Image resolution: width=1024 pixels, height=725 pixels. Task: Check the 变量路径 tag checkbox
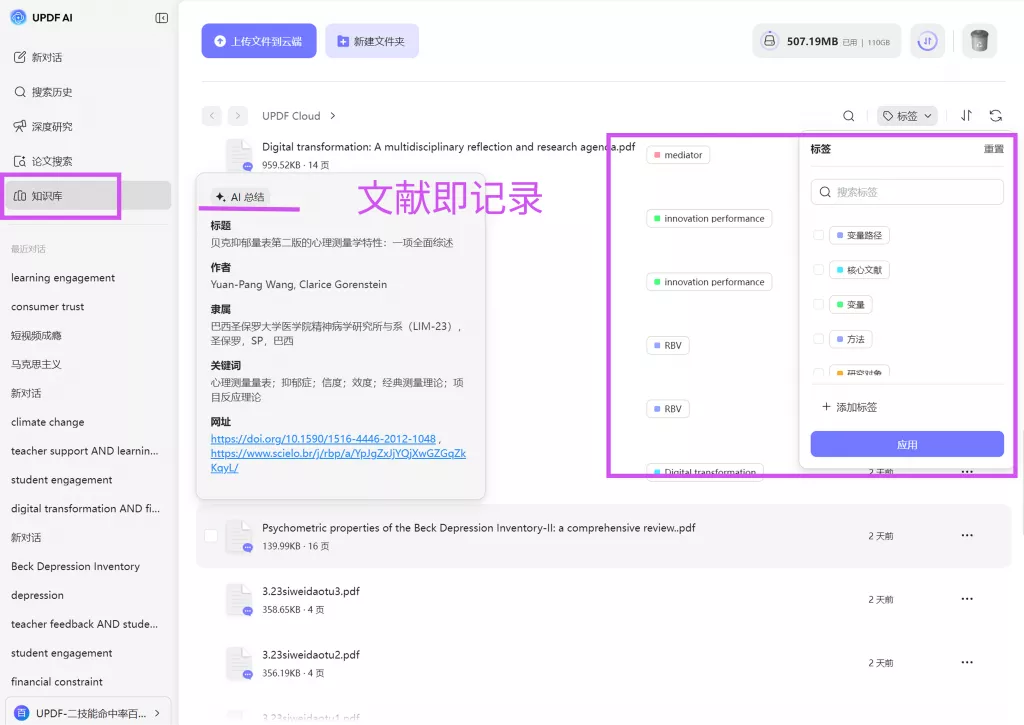click(x=819, y=236)
